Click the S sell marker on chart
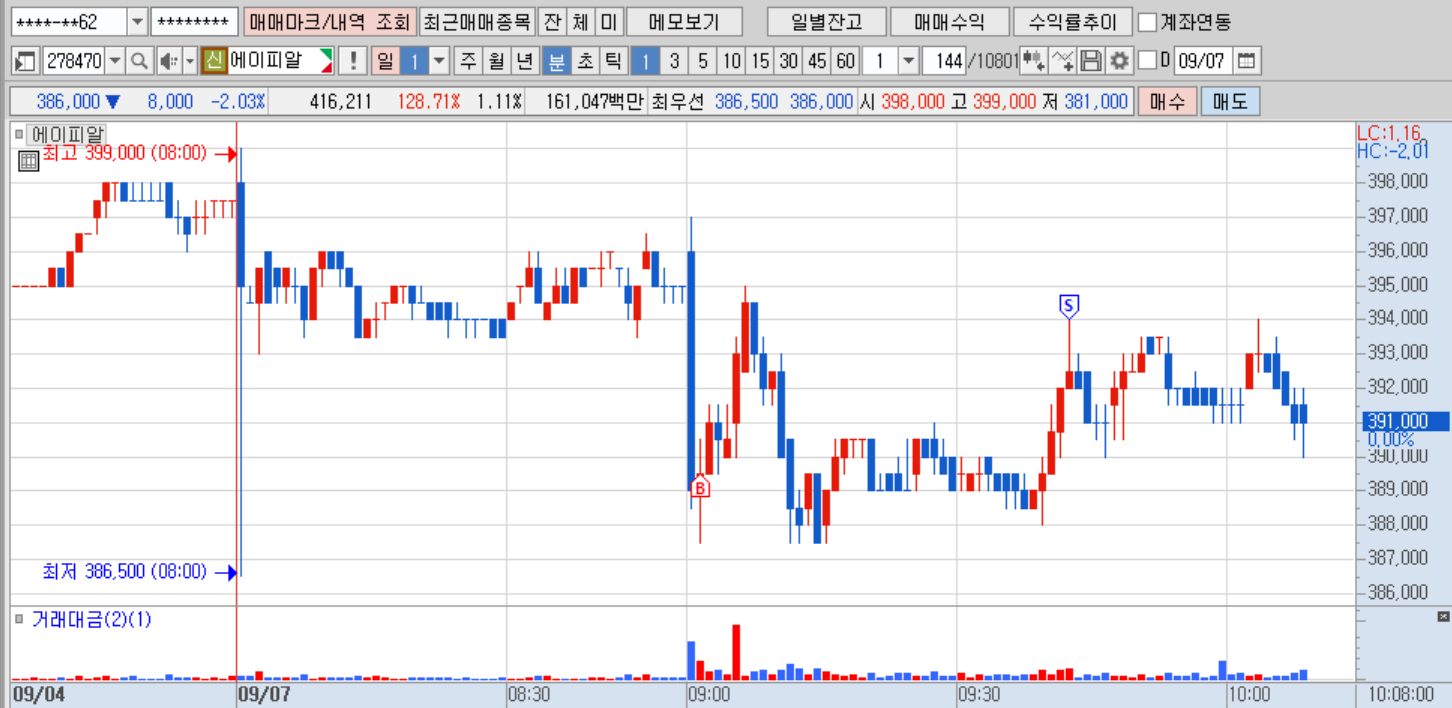This screenshot has height=708, width=1452. [1069, 304]
